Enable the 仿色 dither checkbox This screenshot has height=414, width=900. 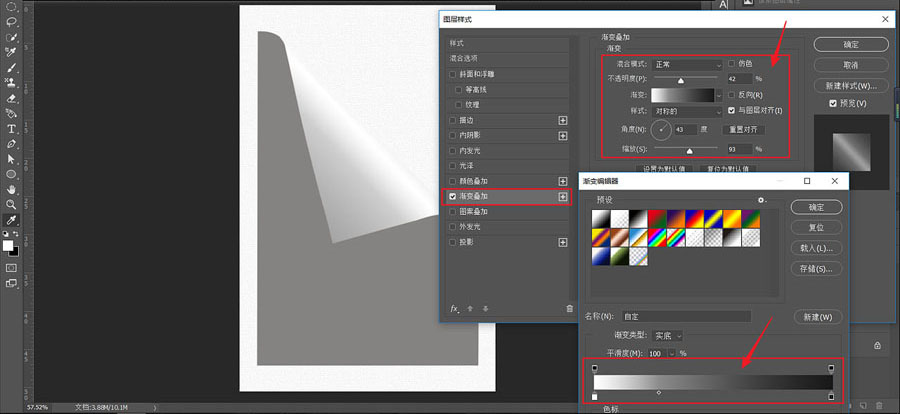732,64
